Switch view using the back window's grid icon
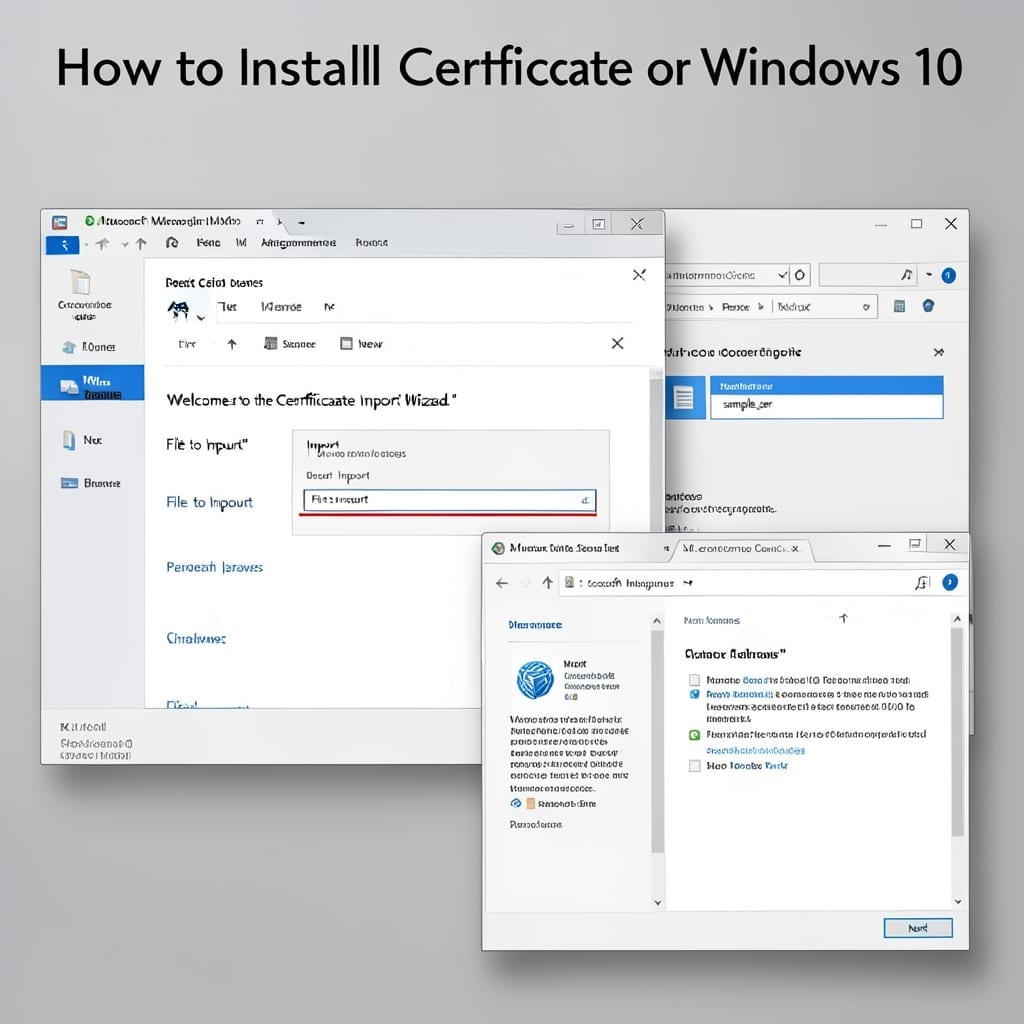The width and height of the screenshot is (1024, 1024). [899, 306]
